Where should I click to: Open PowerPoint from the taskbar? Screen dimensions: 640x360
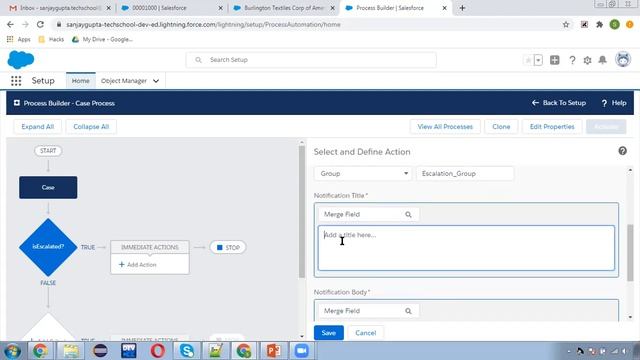273,351
